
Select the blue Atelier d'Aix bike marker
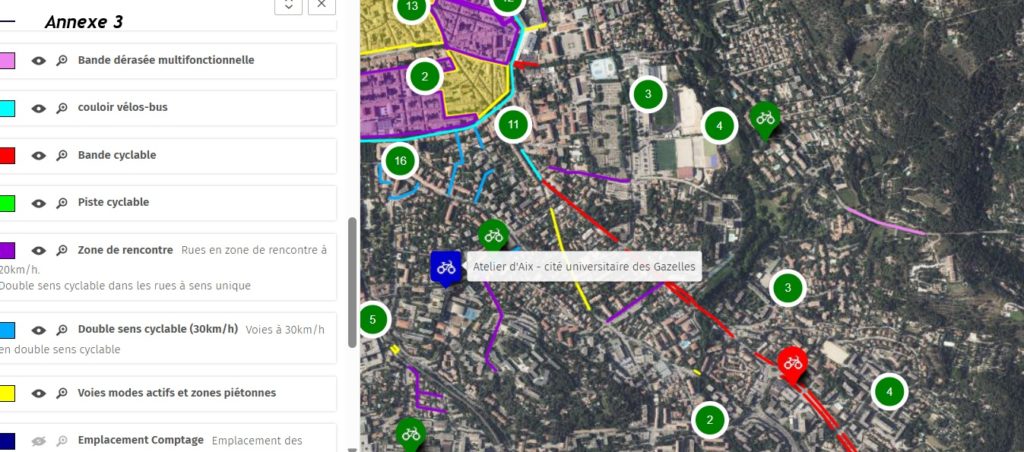pos(445,267)
